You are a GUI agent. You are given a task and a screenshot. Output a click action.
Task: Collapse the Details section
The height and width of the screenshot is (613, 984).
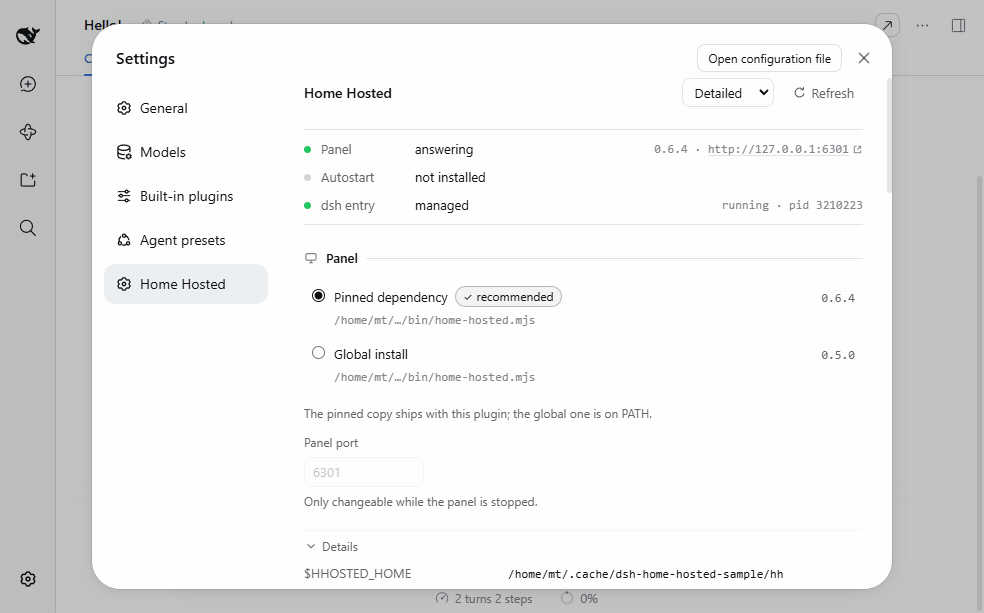(x=332, y=546)
